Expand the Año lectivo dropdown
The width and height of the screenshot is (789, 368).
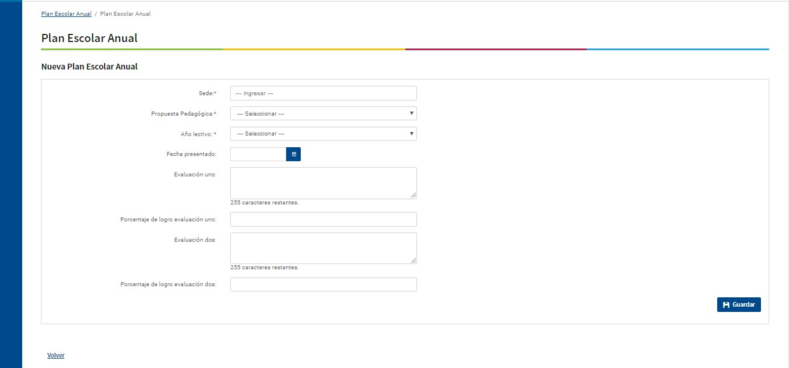click(x=324, y=134)
